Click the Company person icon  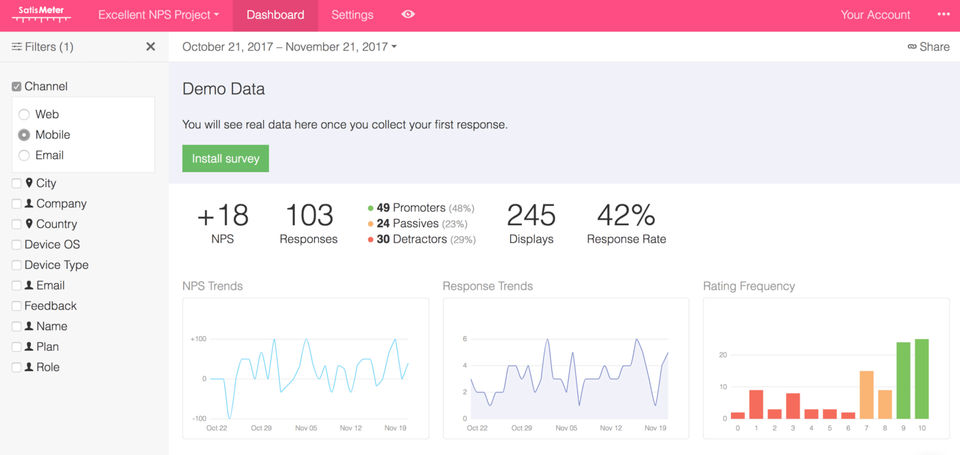coord(29,204)
